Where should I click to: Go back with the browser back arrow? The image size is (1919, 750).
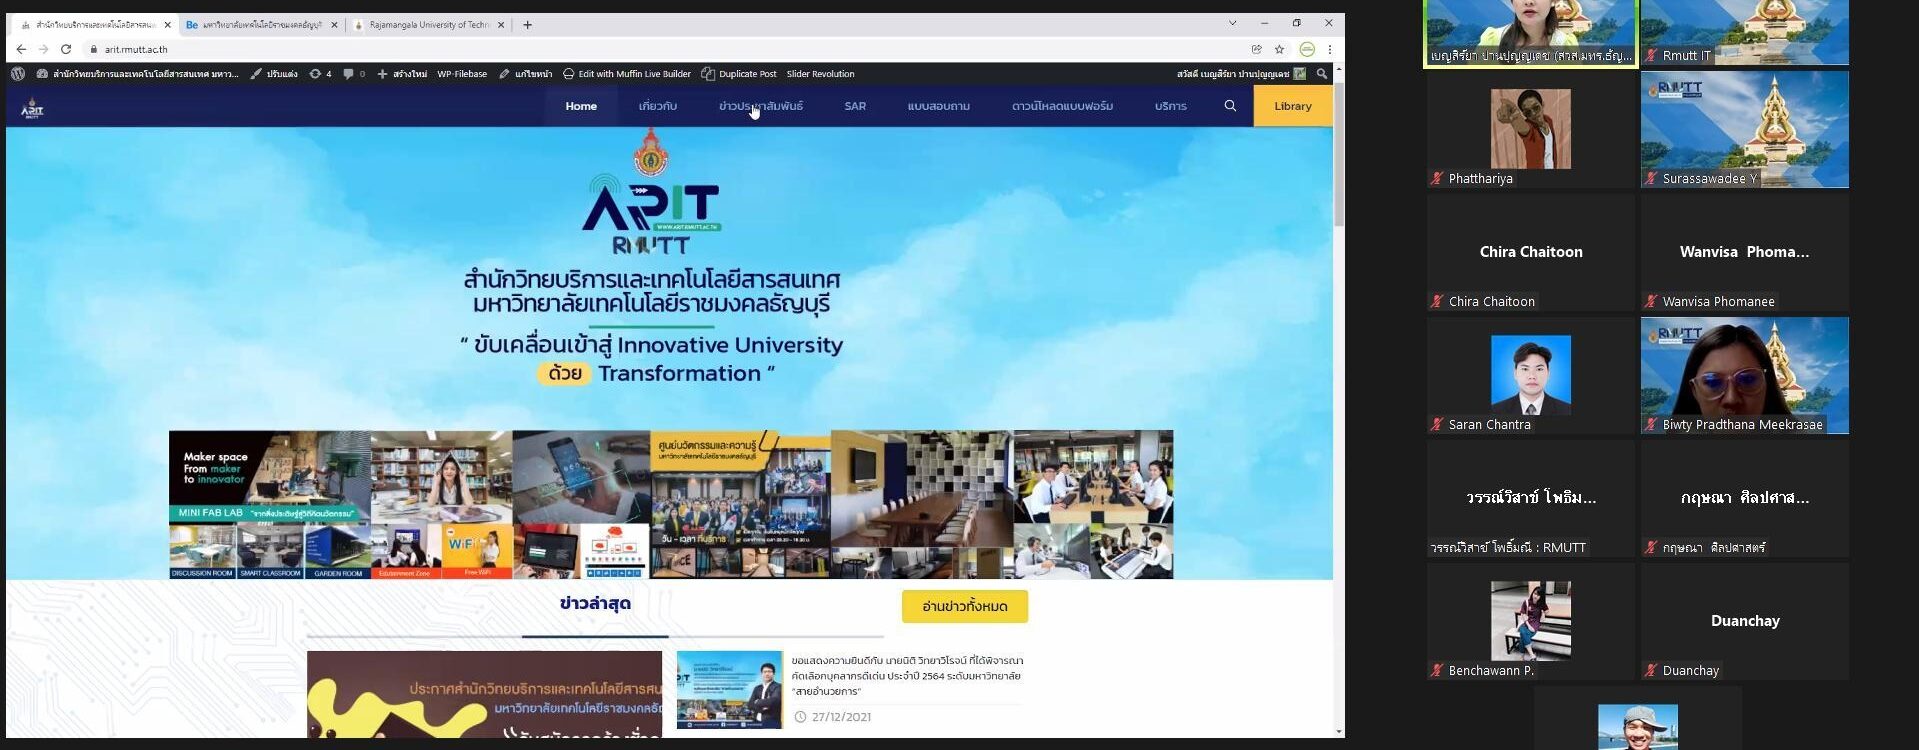(x=21, y=49)
